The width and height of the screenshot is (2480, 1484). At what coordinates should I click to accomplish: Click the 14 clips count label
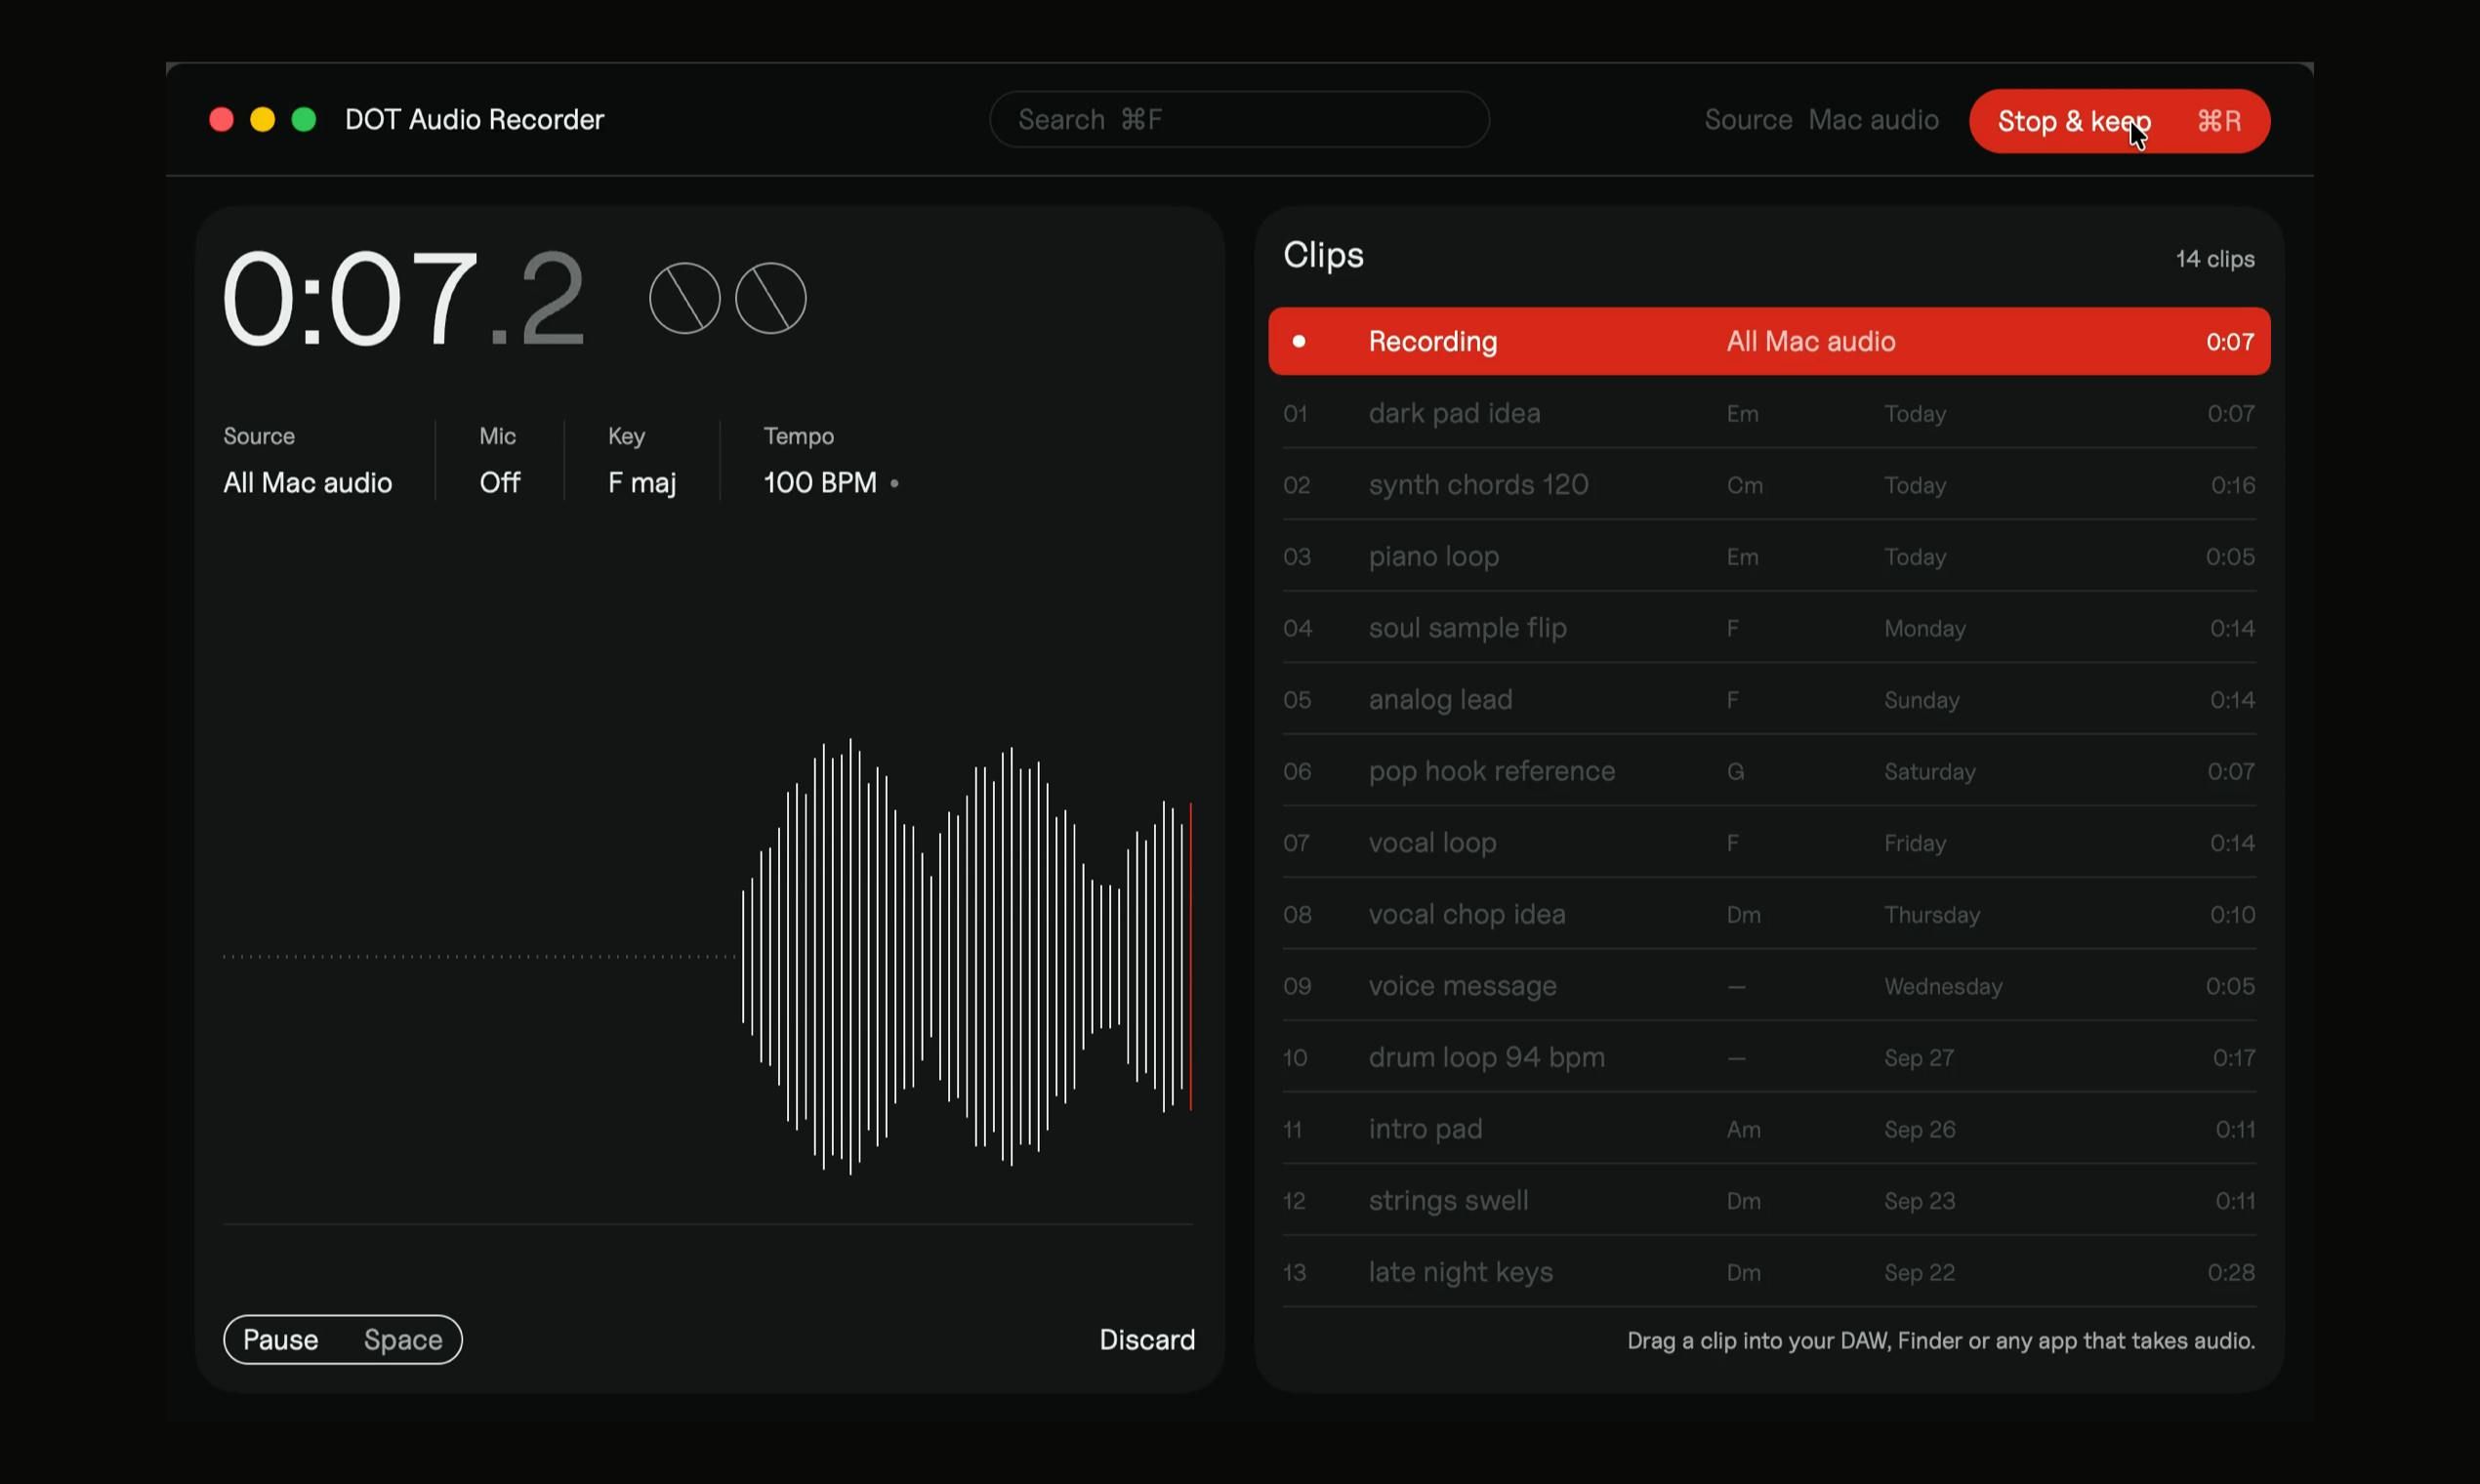tap(2215, 259)
